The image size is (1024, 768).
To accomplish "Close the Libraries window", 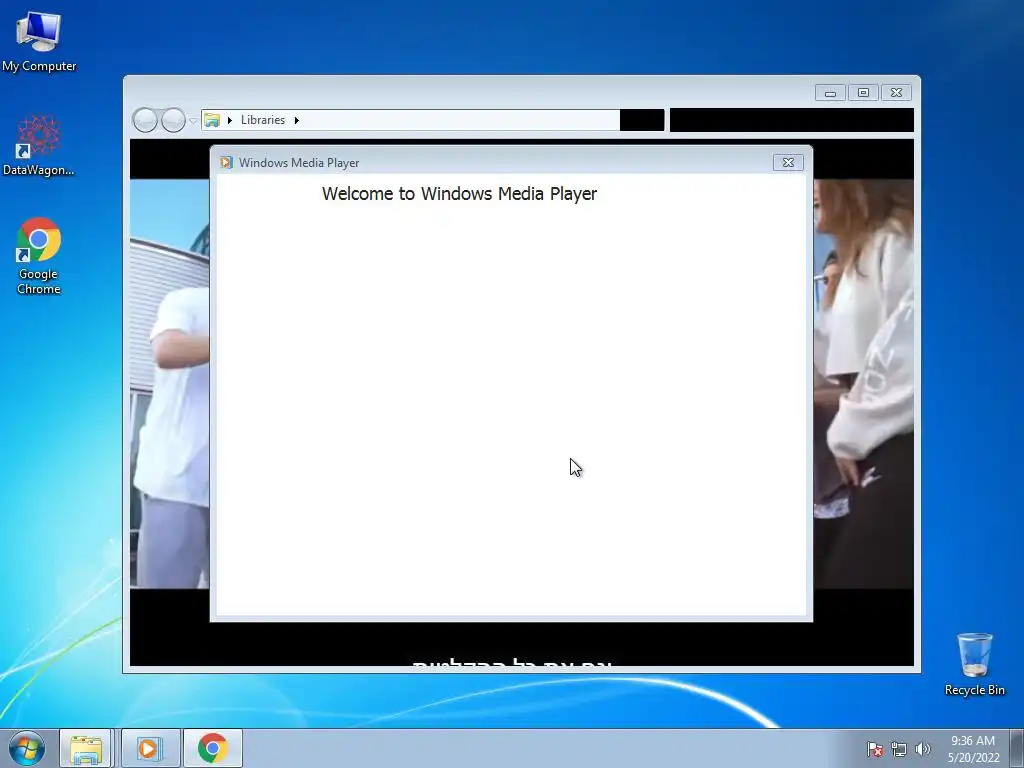I will point(896,93).
